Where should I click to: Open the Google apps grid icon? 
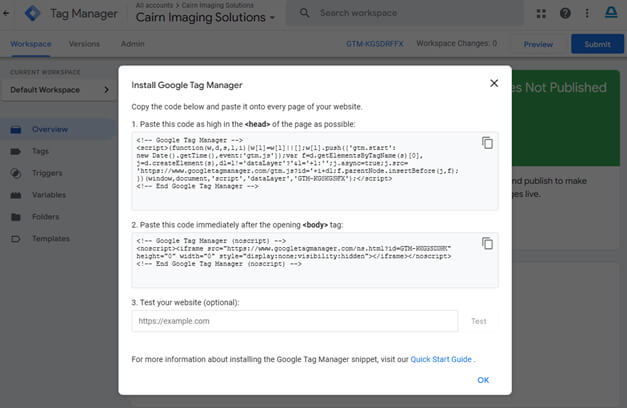click(541, 14)
